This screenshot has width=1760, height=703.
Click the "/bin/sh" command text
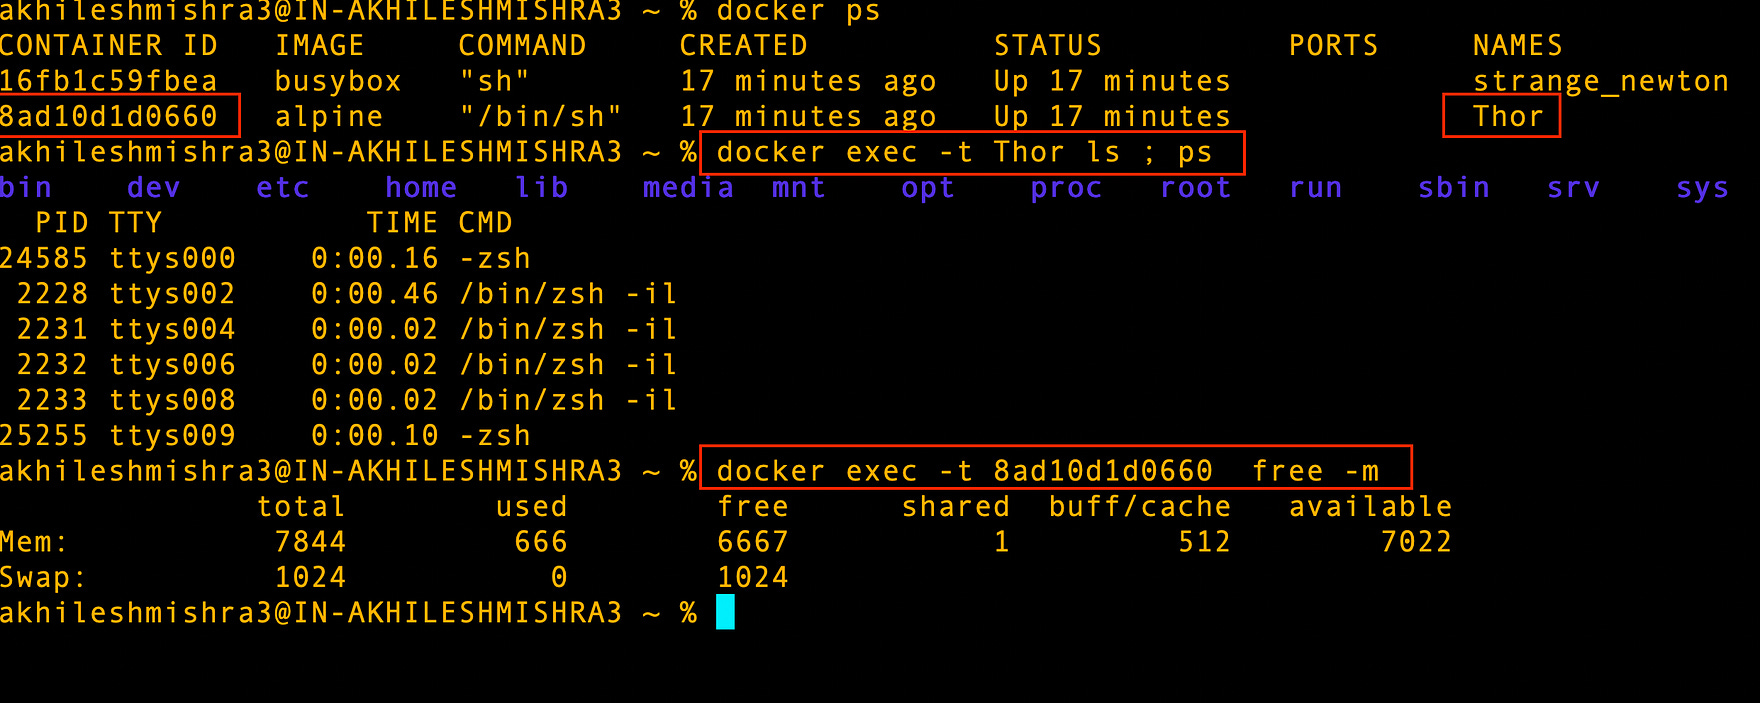coord(541,117)
